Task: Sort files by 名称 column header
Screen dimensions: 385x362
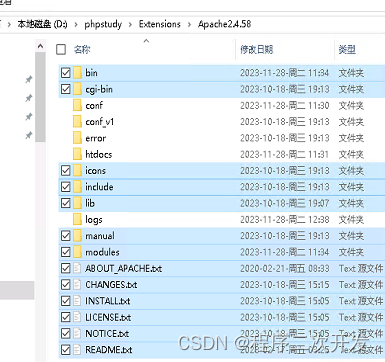Action: pyautogui.click(x=82, y=49)
